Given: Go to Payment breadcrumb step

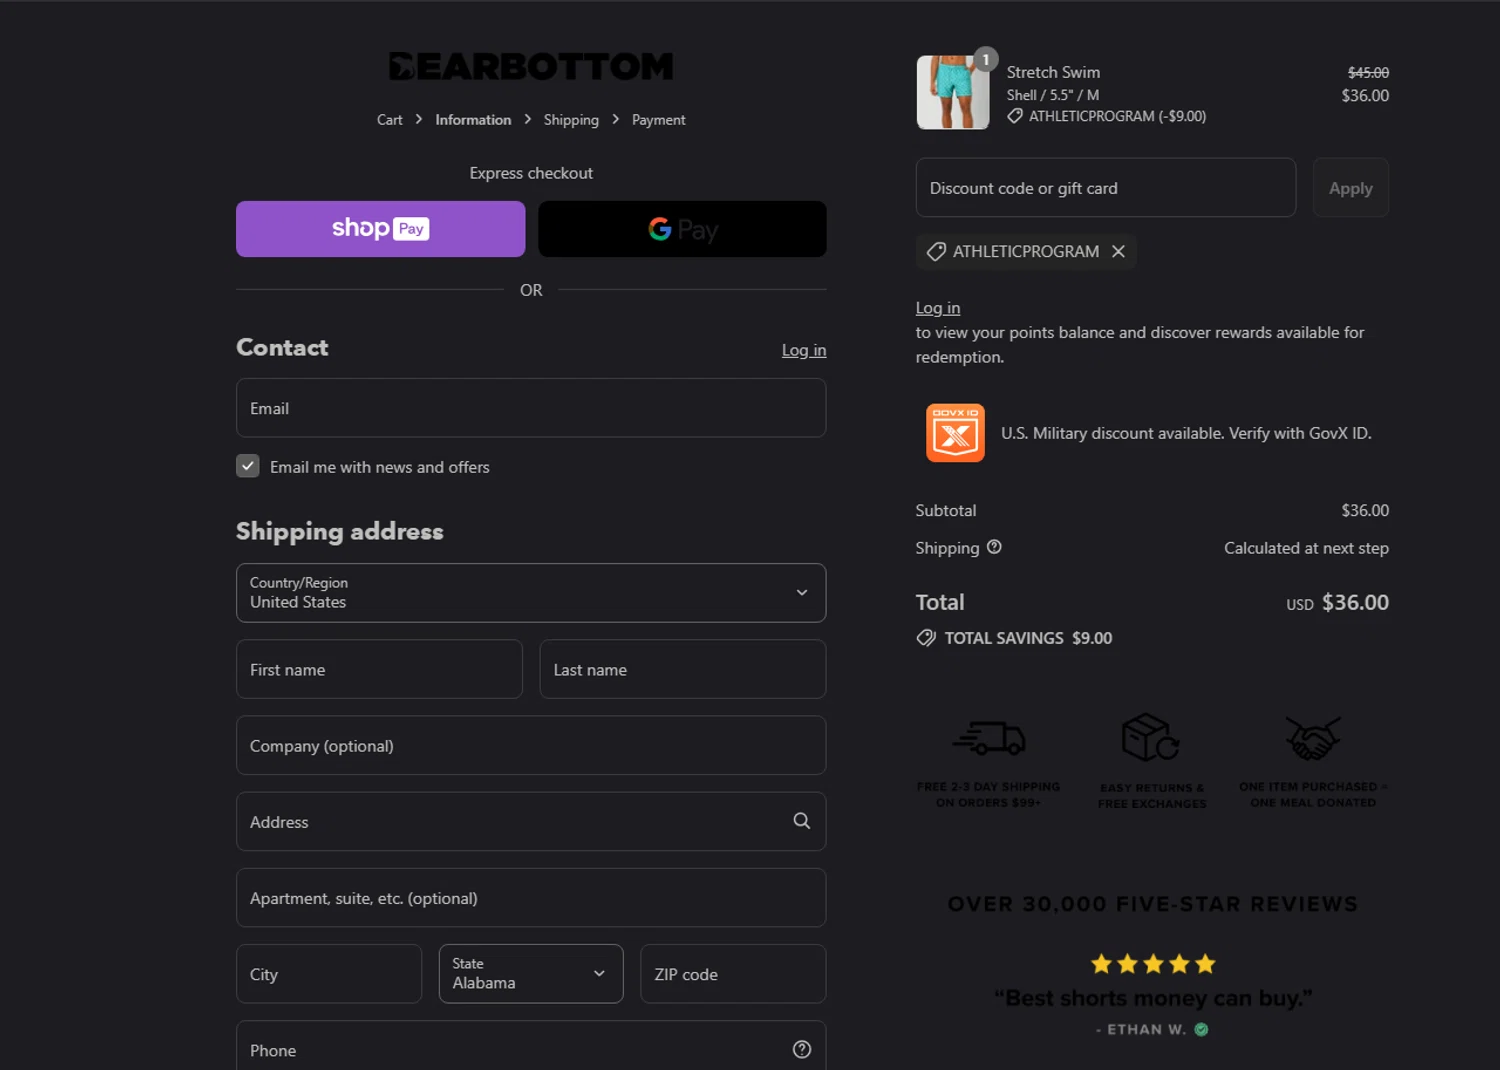Looking at the screenshot, I should pos(658,120).
